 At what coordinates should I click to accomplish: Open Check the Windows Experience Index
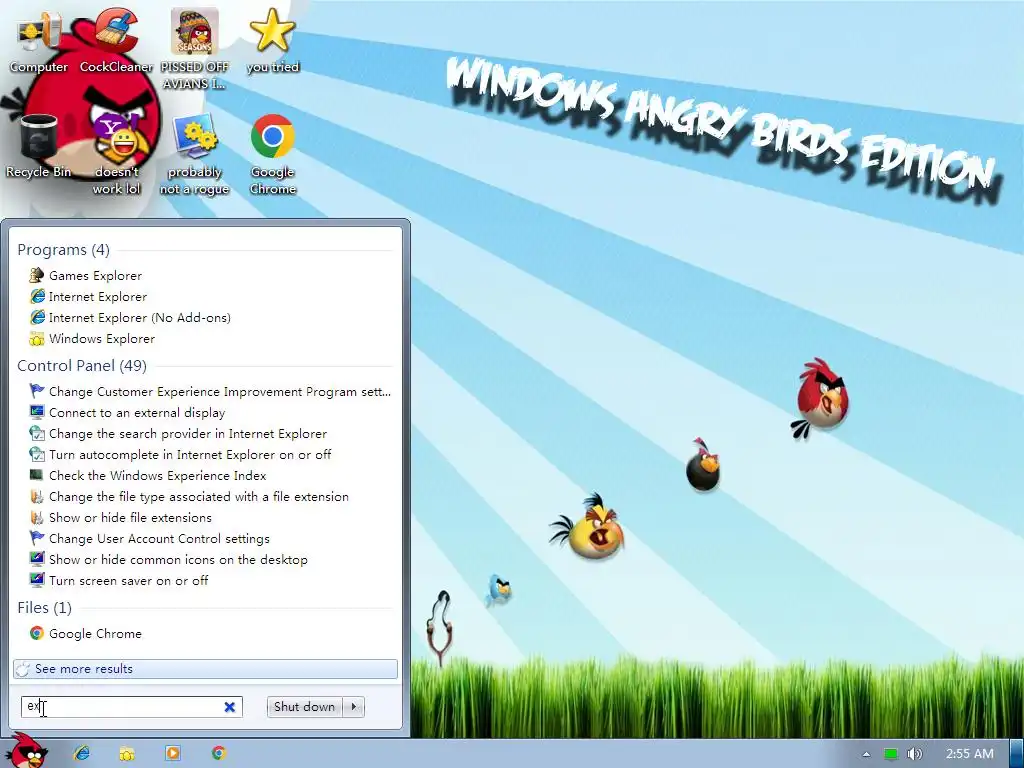148,475
